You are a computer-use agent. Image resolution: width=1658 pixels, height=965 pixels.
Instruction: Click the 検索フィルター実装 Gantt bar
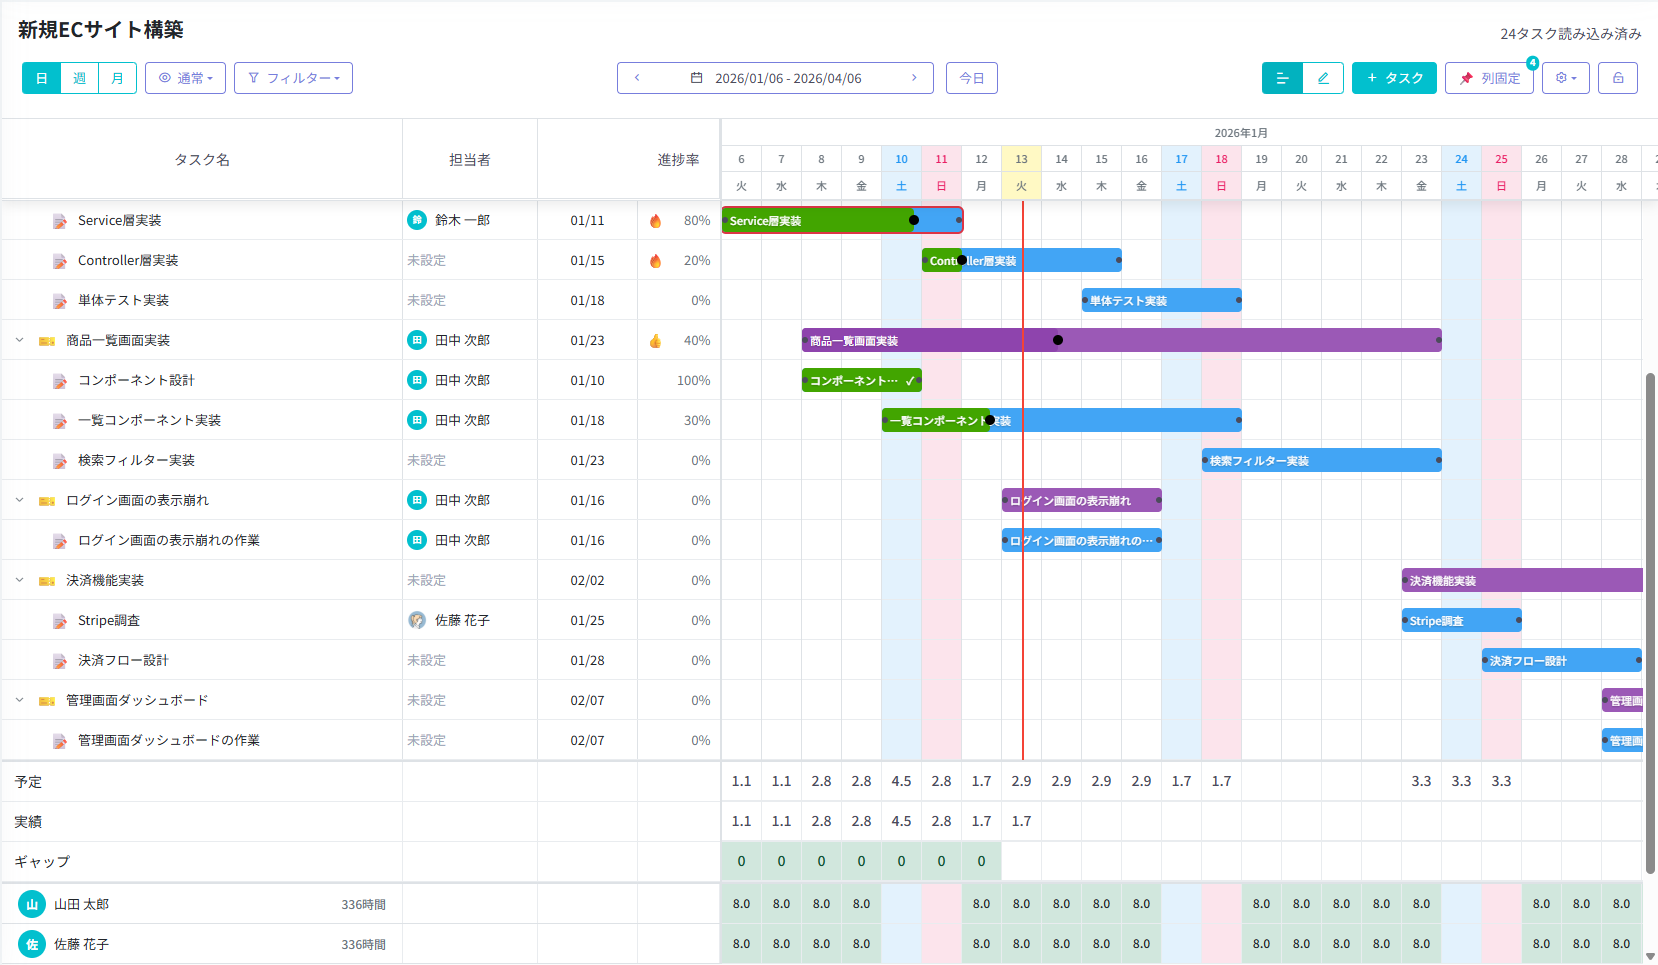click(x=1320, y=460)
